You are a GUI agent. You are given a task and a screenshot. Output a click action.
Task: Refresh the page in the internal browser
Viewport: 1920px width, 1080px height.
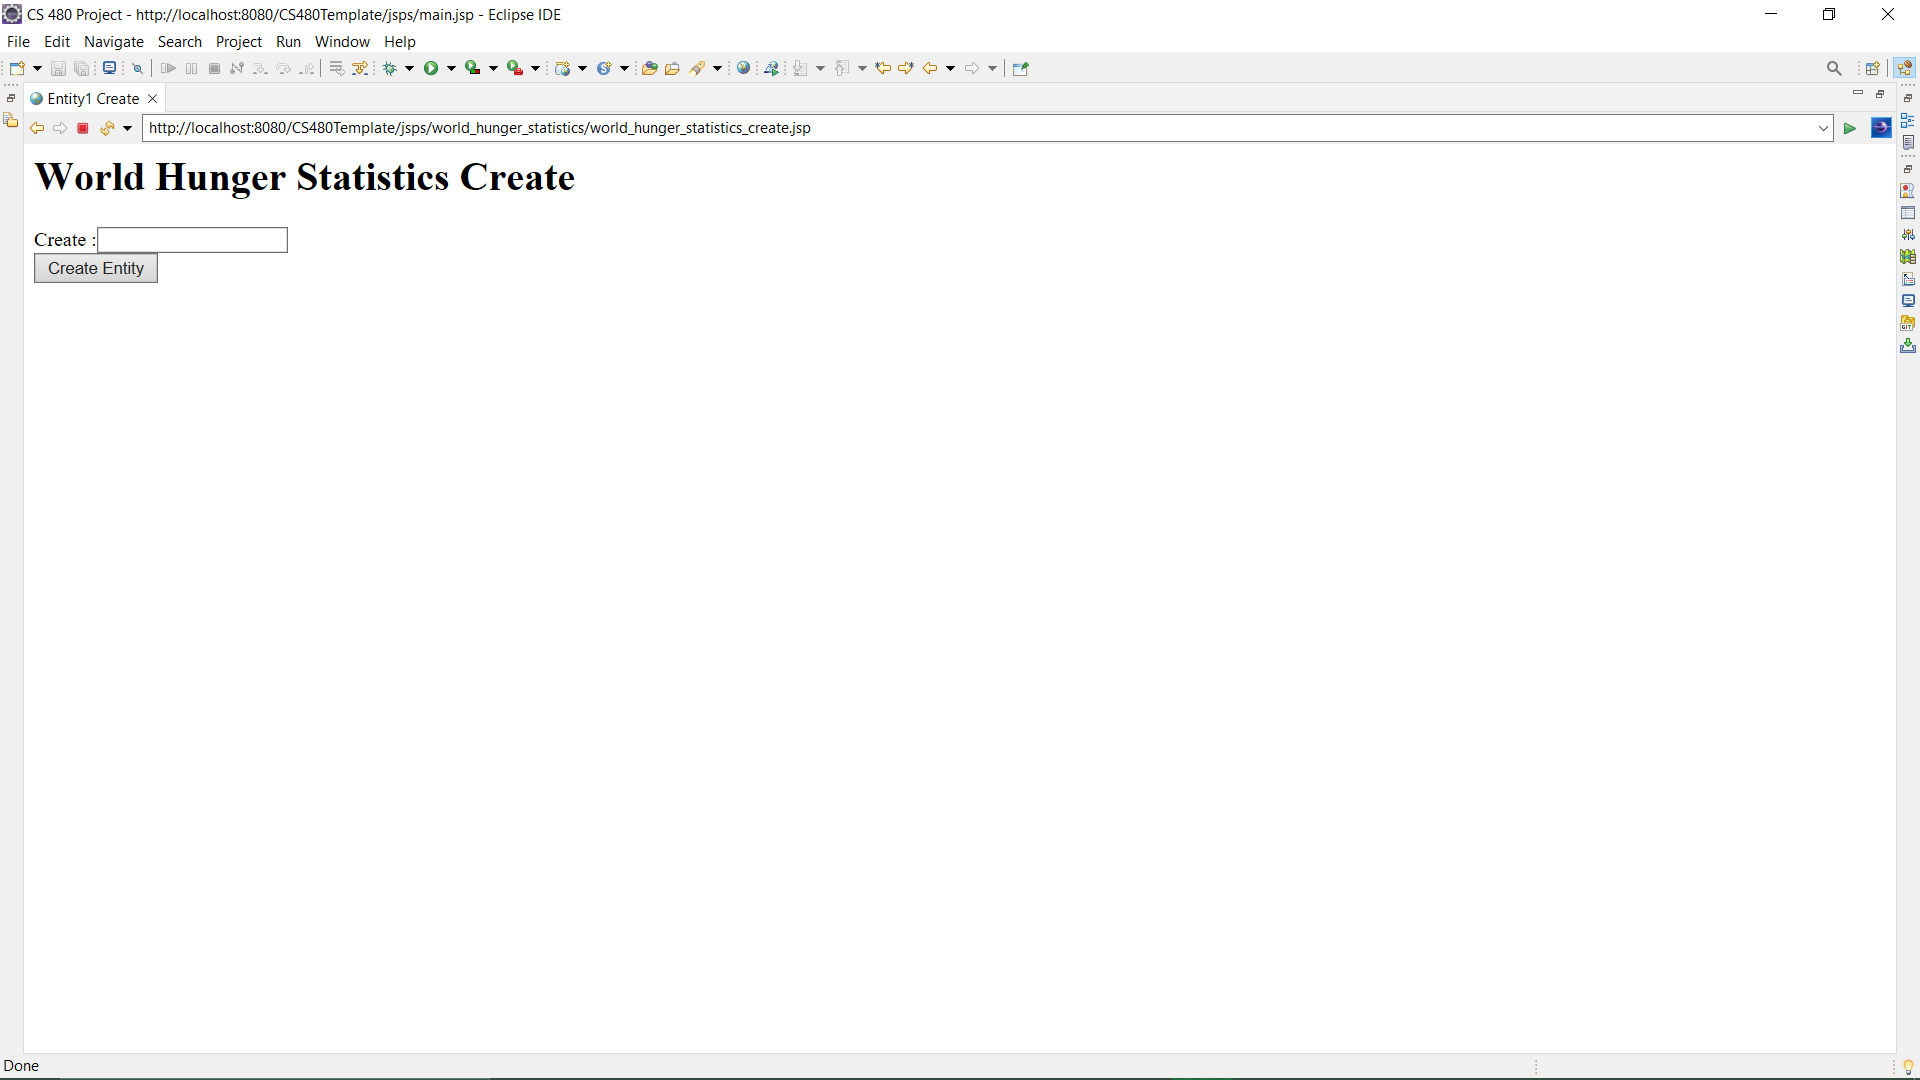(x=106, y=128)
